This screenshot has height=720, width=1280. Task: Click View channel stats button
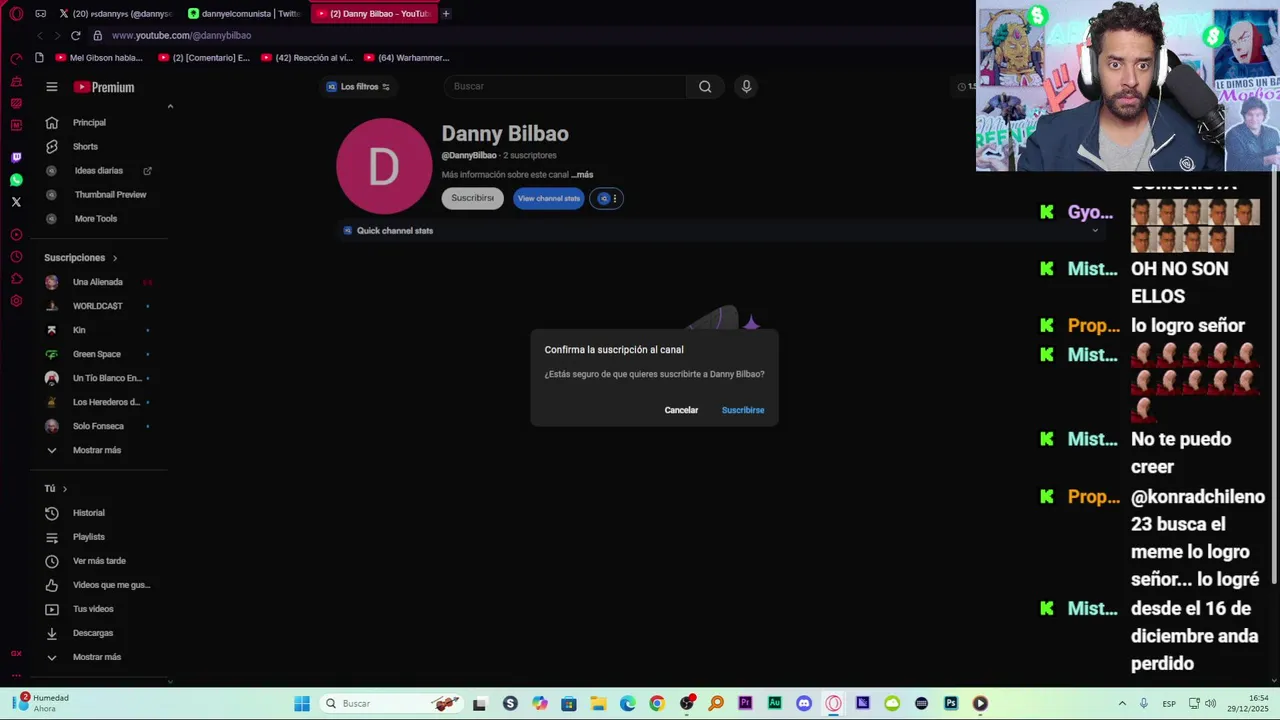click(548, 198)
